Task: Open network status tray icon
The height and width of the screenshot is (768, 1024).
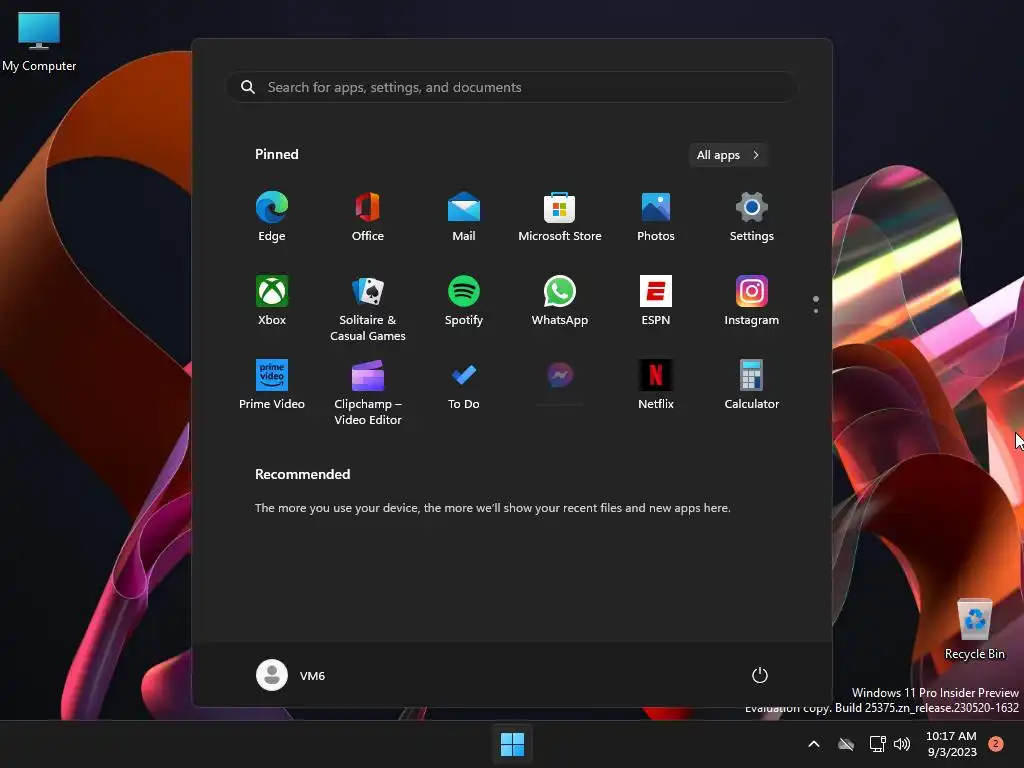Action: [x=877, y=744]
